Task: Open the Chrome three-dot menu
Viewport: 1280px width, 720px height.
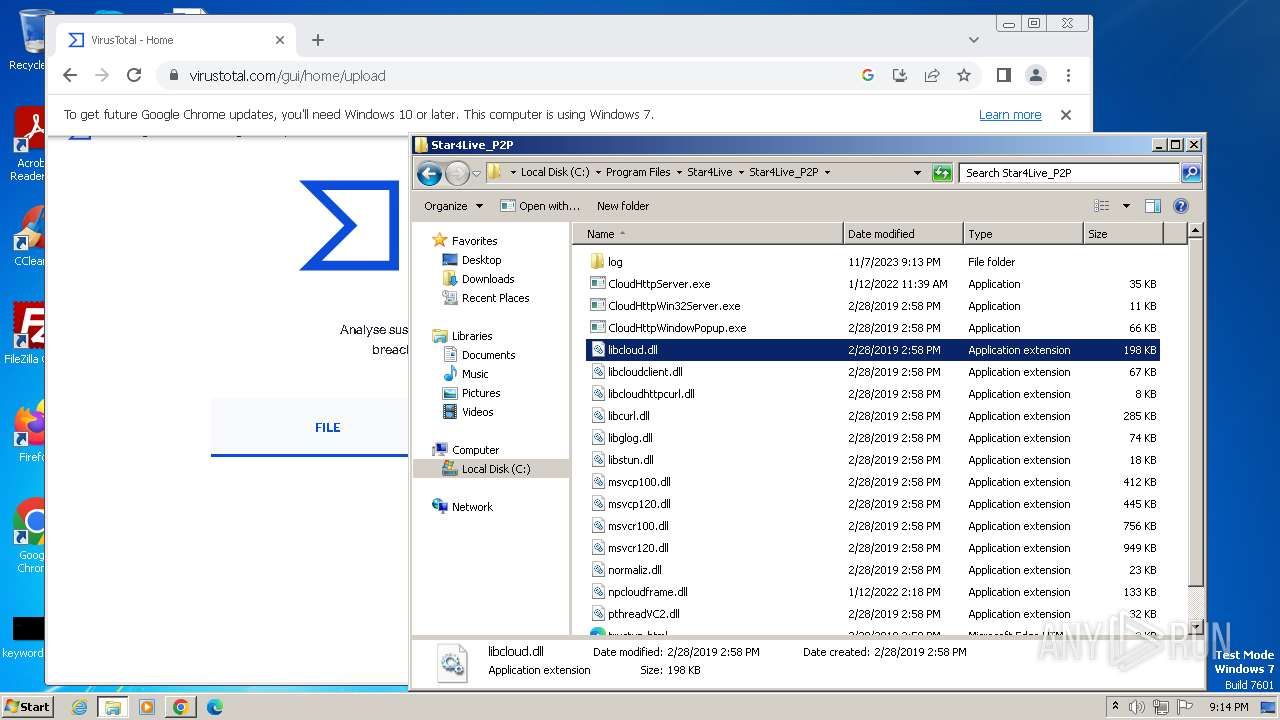Action: [x=1068, y=75]
